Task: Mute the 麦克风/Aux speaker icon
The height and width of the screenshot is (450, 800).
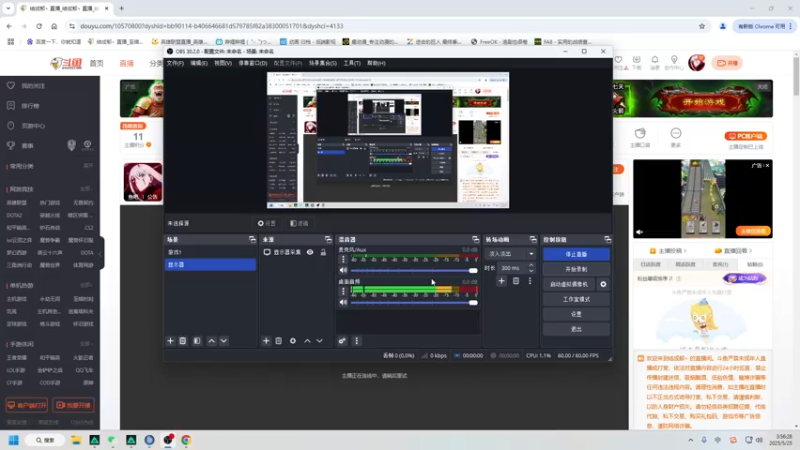Action: 343,270
